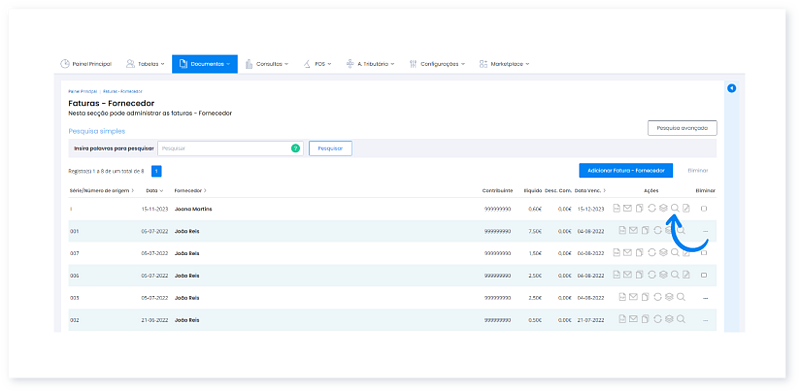The width and height of the screenshot is (800, 392).
Task: Click stacked layers icon for invoice 002
Action: pyautogui.click(x=669, y=319)
